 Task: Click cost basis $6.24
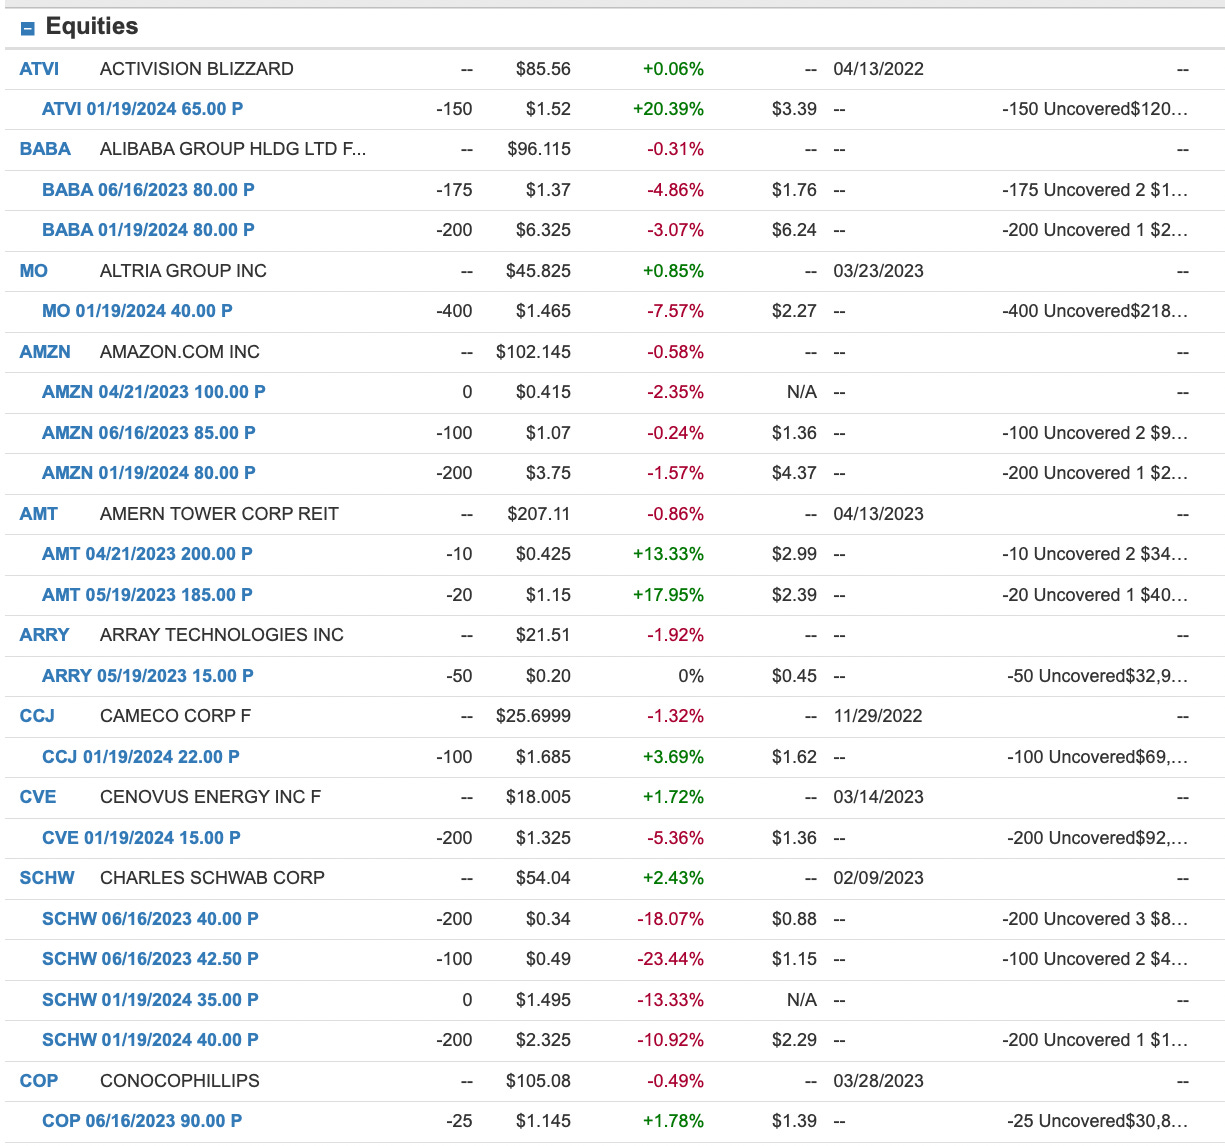794,230
